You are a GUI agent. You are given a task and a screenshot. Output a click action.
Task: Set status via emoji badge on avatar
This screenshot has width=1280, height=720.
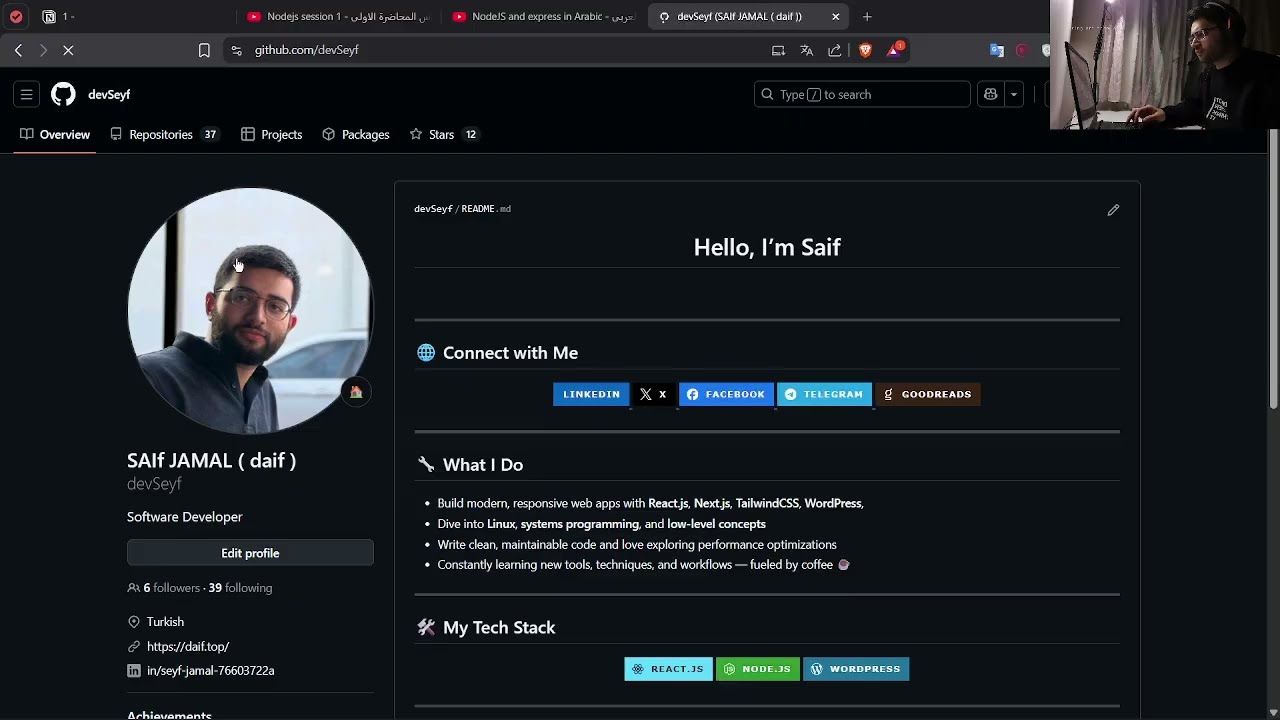click(355, 392)
